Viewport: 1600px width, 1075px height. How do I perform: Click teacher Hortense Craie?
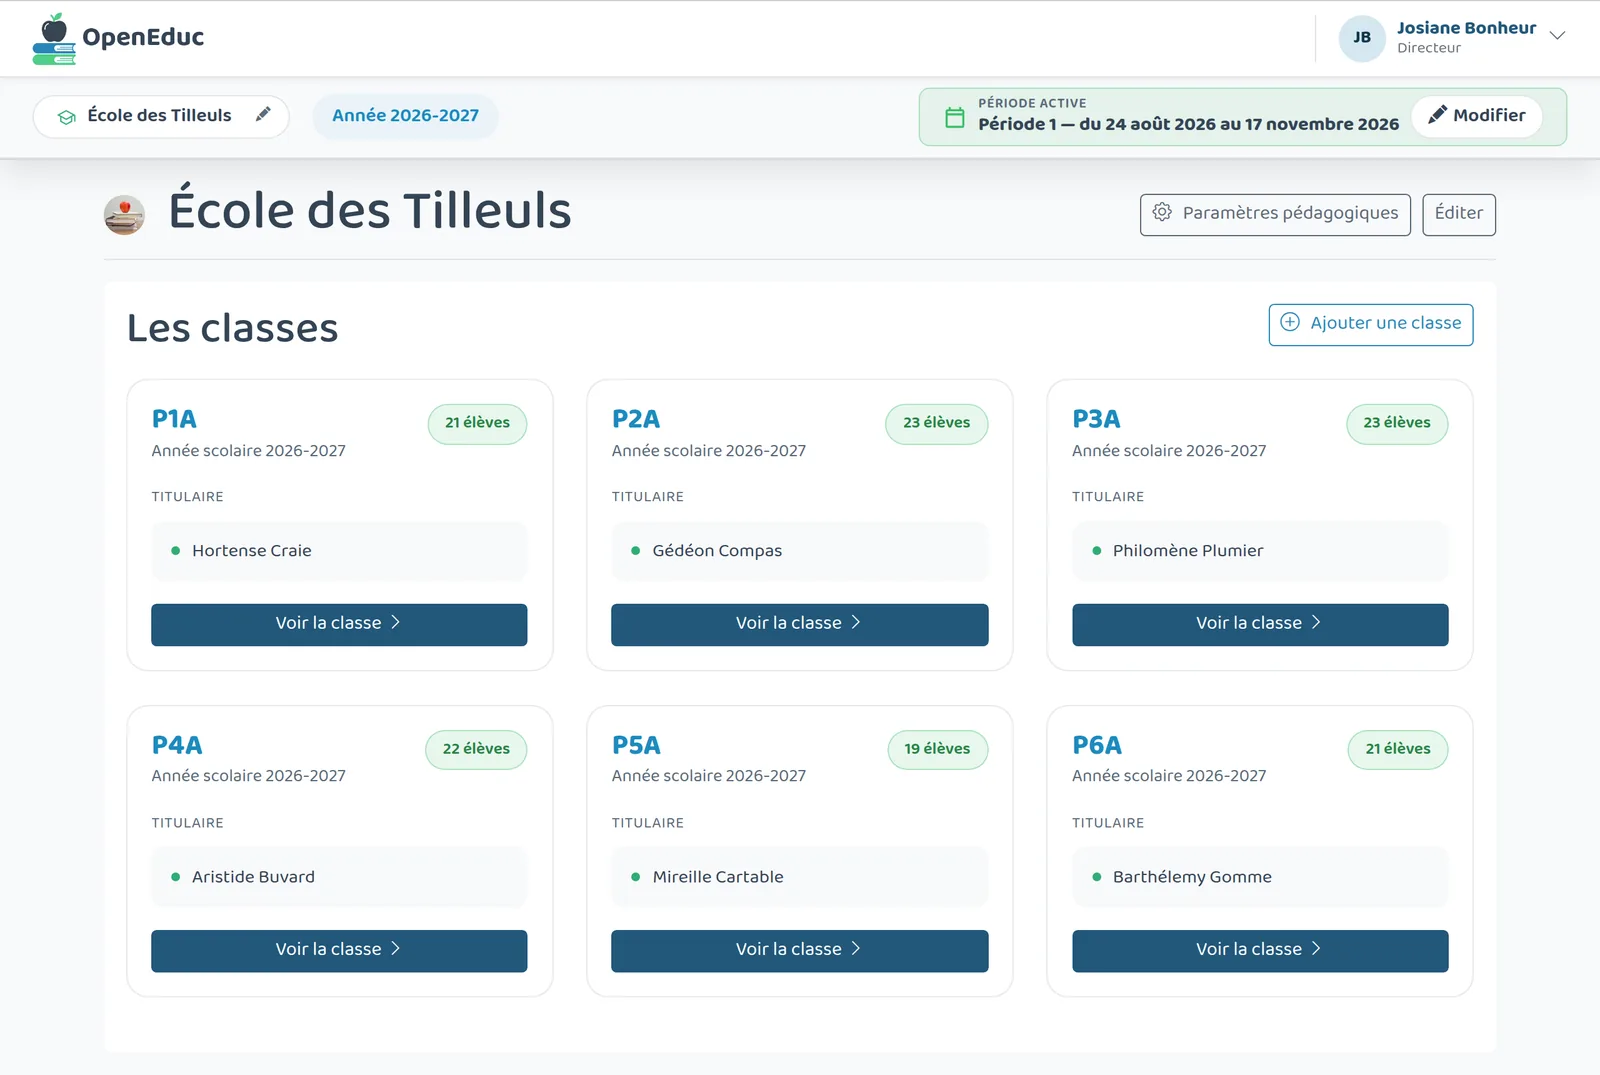252,551
